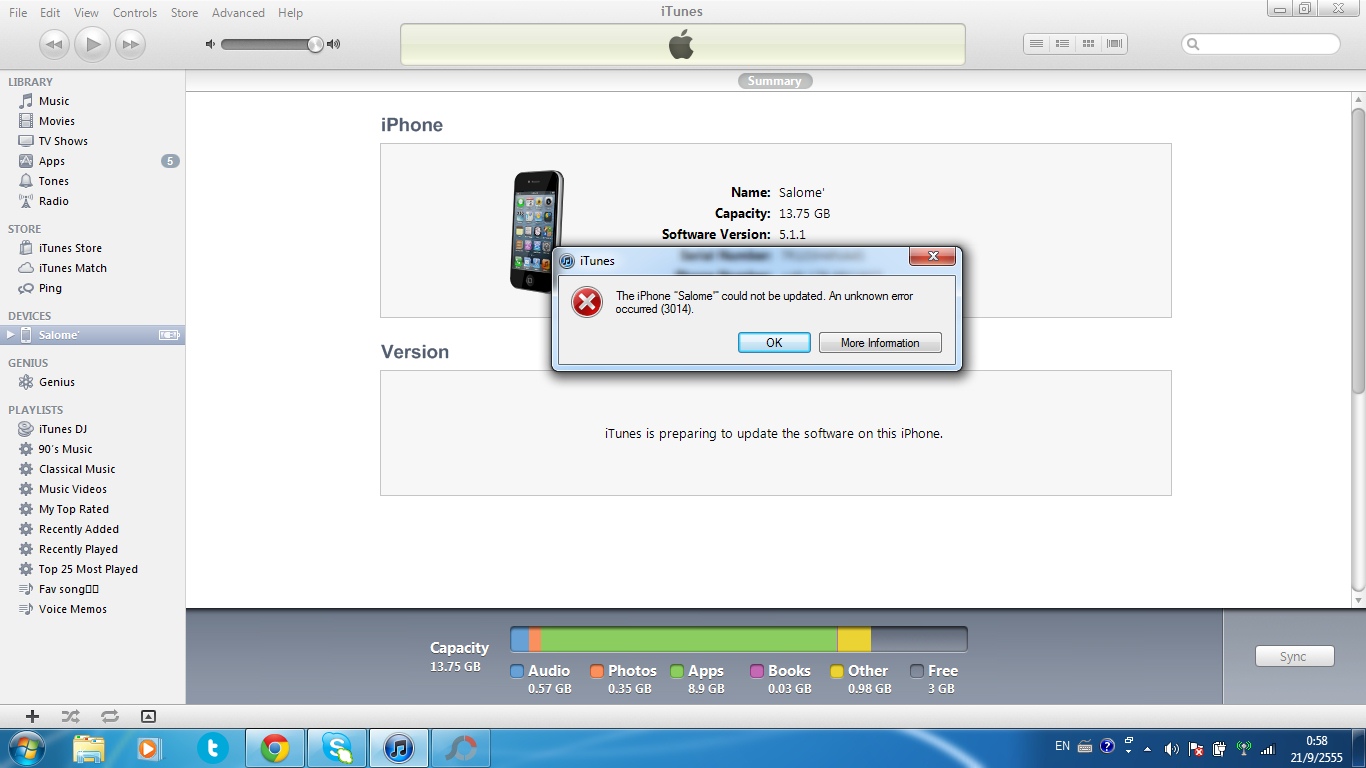The width and height of the screenshot is (1366, 768).
Task: Select the Salome' device in sidebar
Action: [92, 335]
